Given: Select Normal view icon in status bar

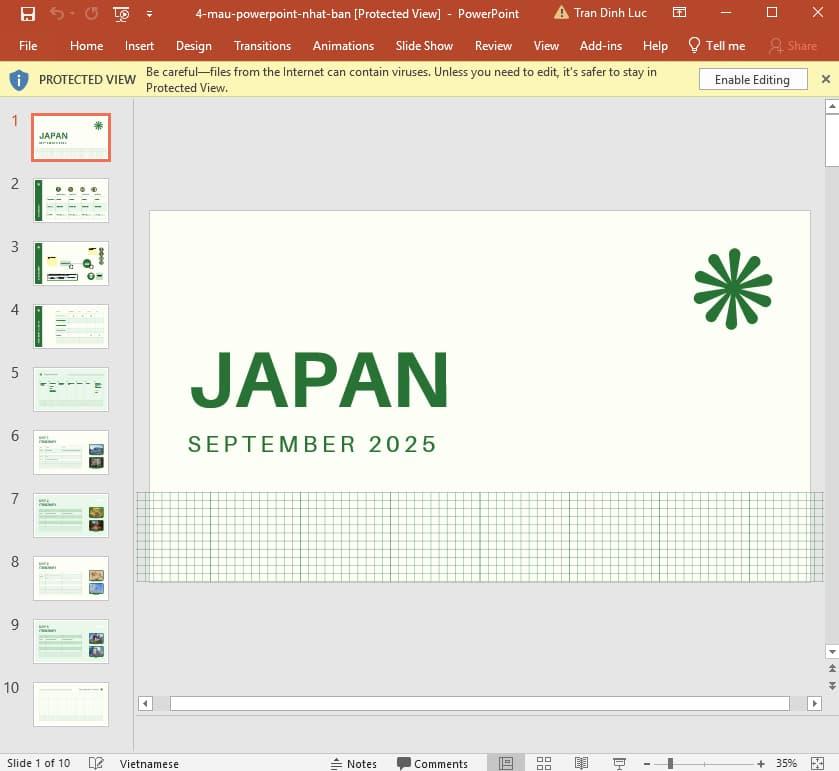Looking at the screenshot, I should click(x=506, y=763).
